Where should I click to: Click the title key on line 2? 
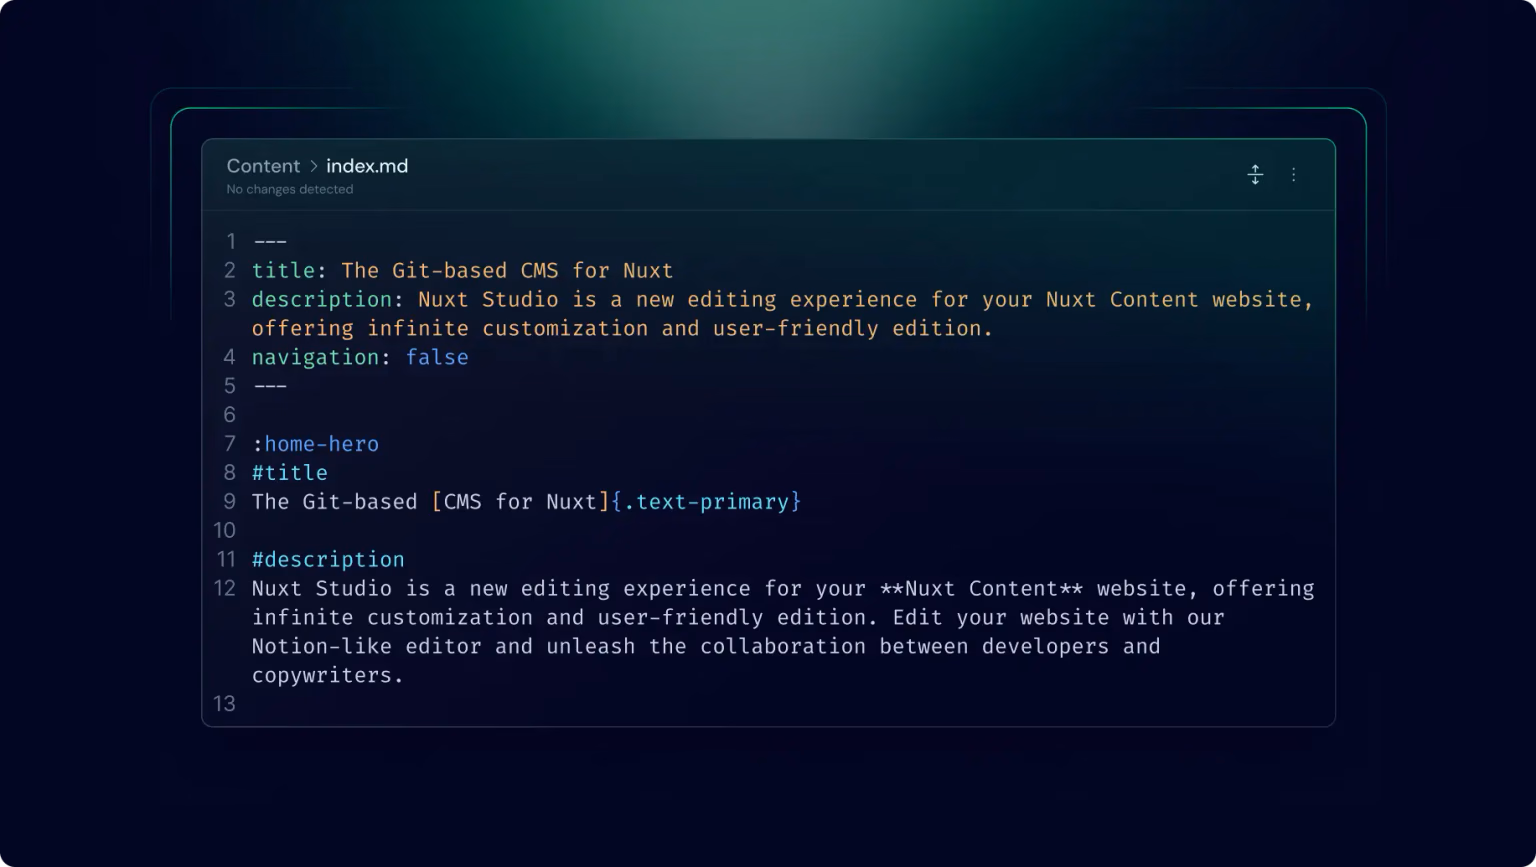point(284,270)
